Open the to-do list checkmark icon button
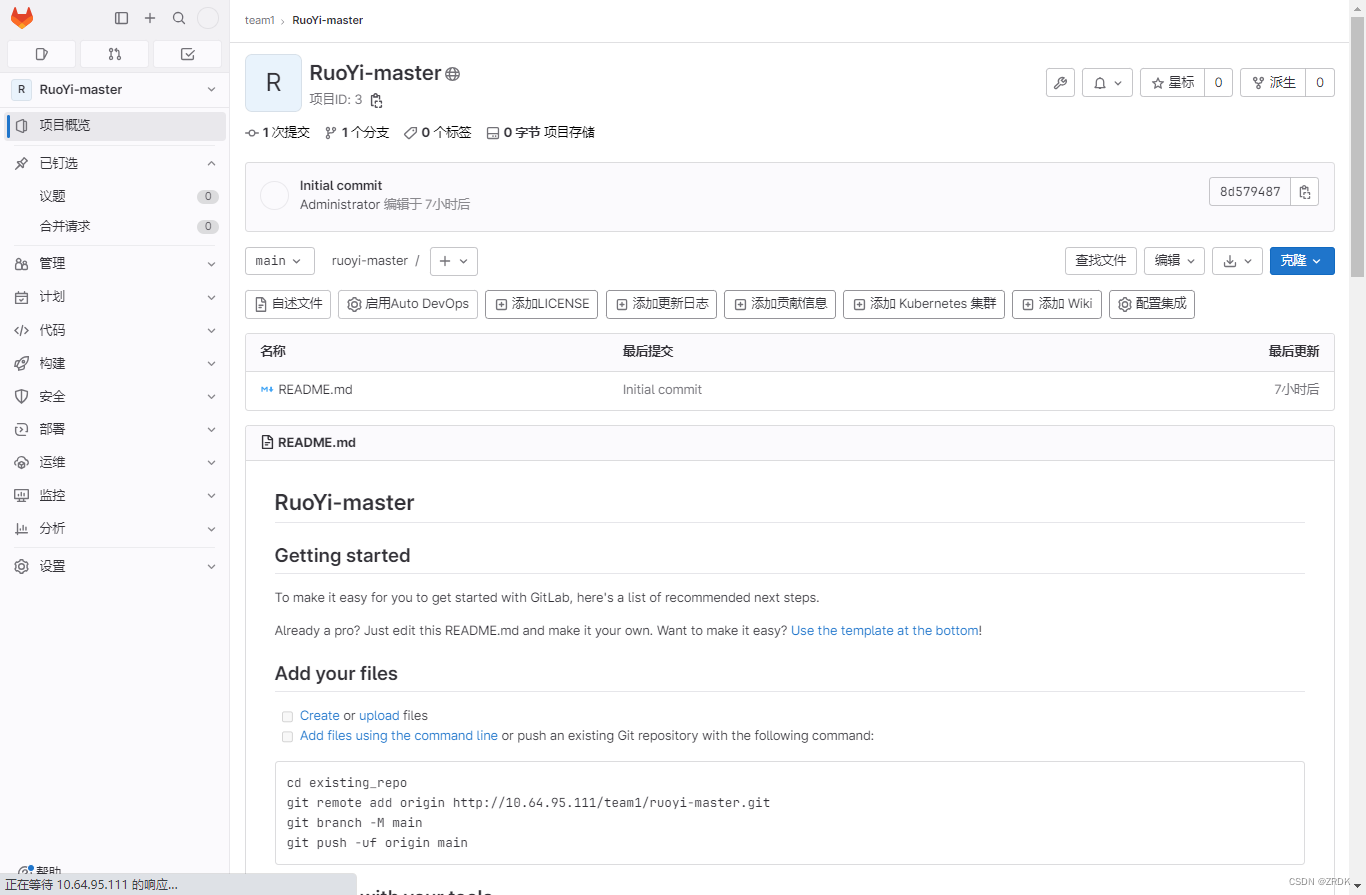 pyautogui.click(x=187, y=54)
